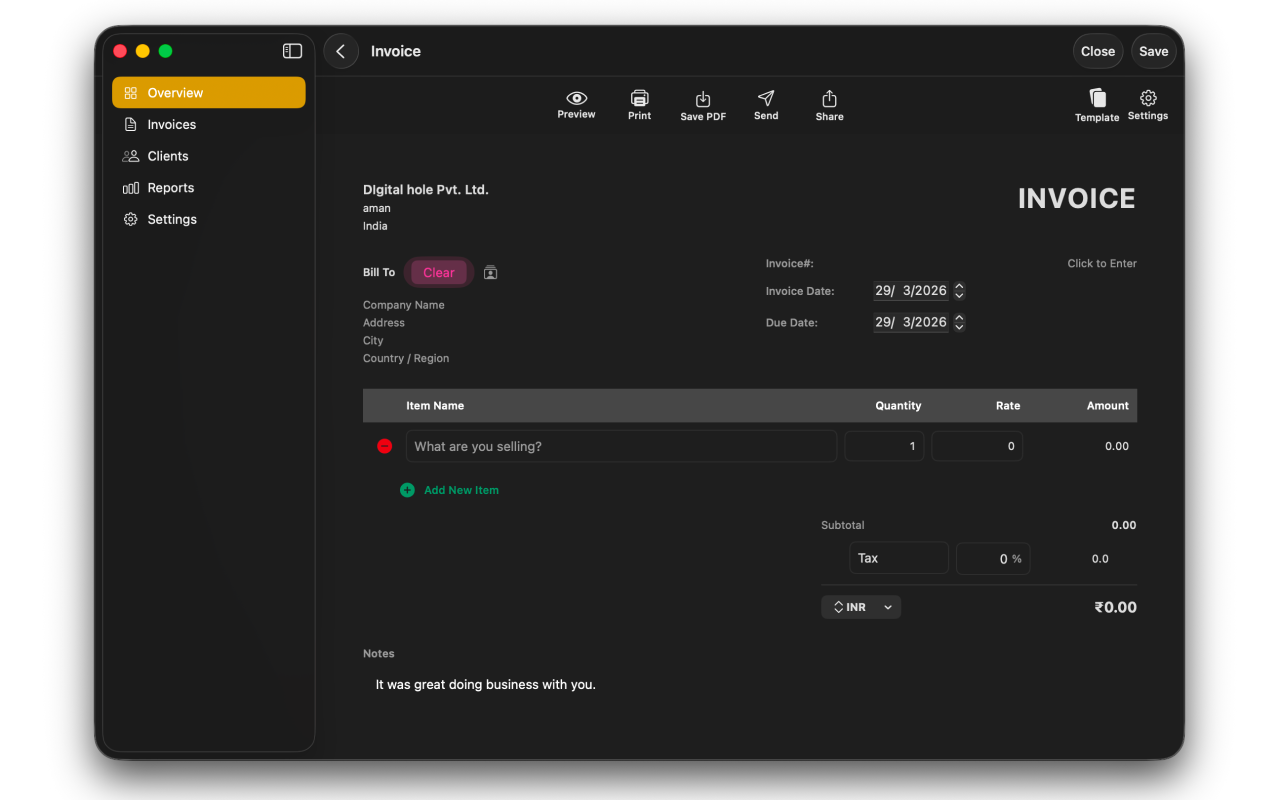Adjust Invoice Date with stepper arrows
This screenshot has width=1280, height=800.
coord(959,291)
